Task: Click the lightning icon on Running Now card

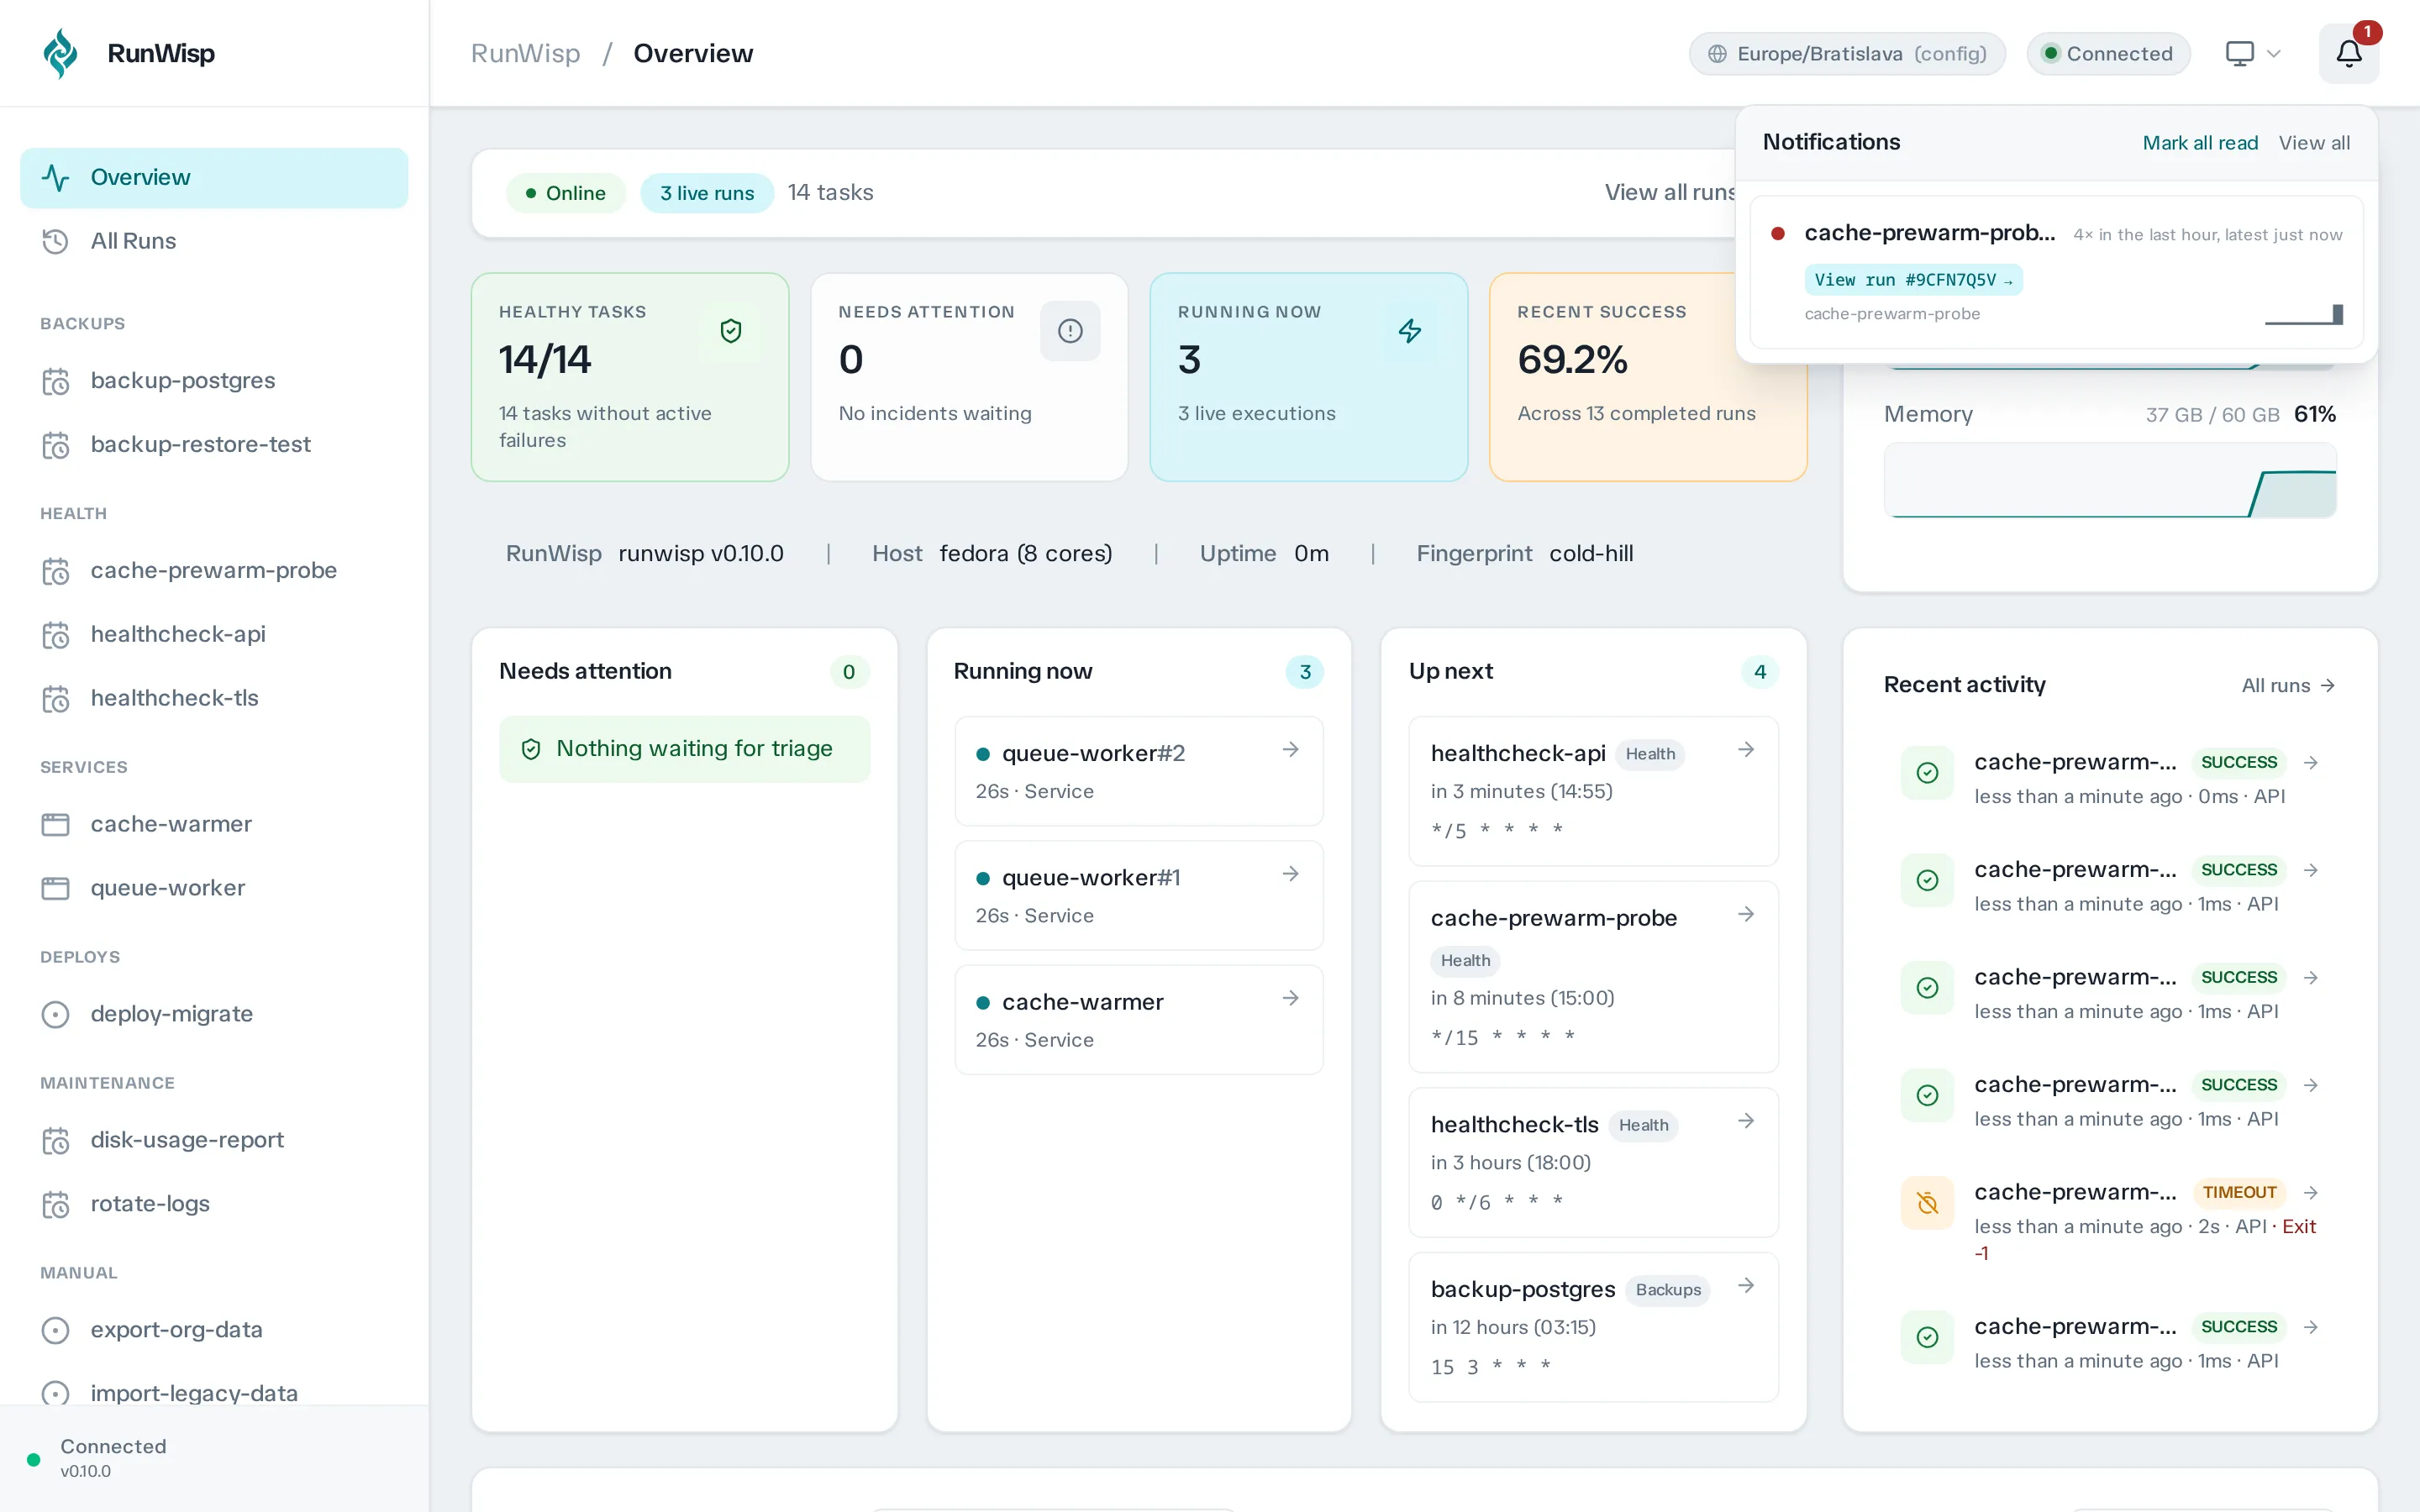Action: (x=1410, y=331)
